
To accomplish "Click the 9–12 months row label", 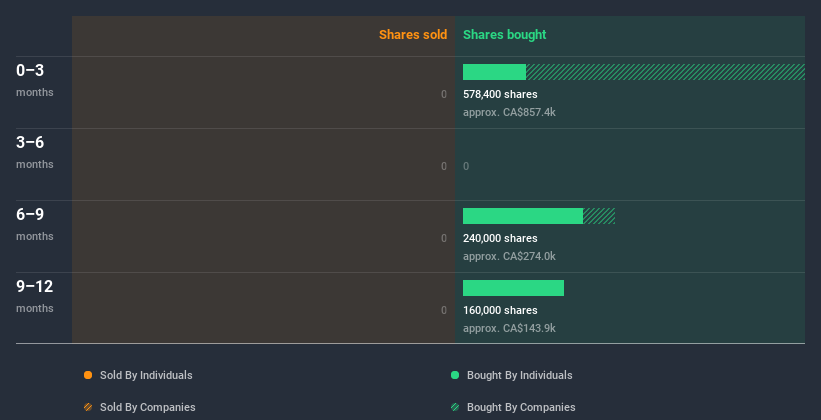I will [x=35, y=296].
